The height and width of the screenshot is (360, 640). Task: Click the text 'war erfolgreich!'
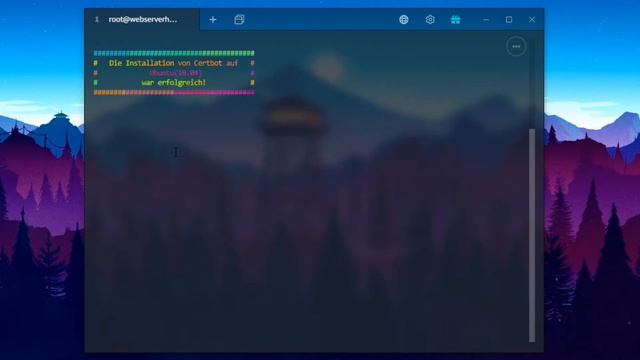click(x=173, y=83)
